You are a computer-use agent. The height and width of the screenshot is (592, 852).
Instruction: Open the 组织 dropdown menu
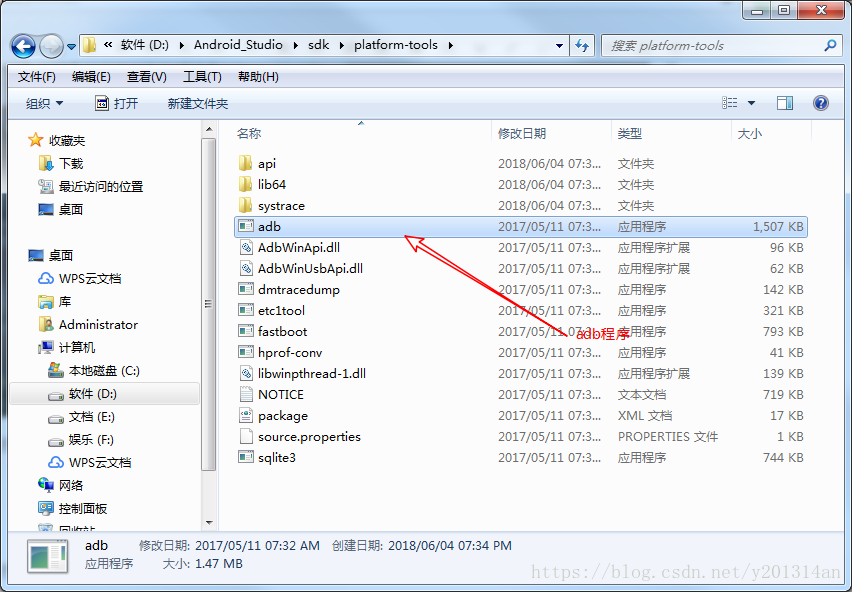click(x=45, y=103)
